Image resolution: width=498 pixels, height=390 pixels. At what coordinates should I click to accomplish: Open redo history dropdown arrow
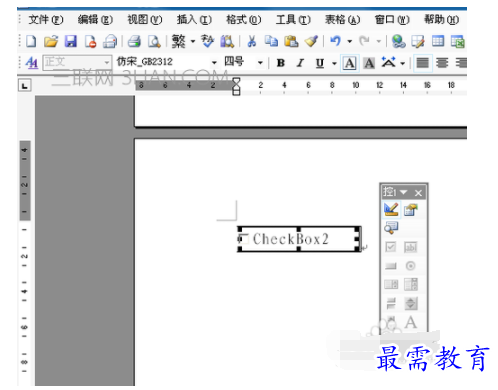tap(379, 41)
